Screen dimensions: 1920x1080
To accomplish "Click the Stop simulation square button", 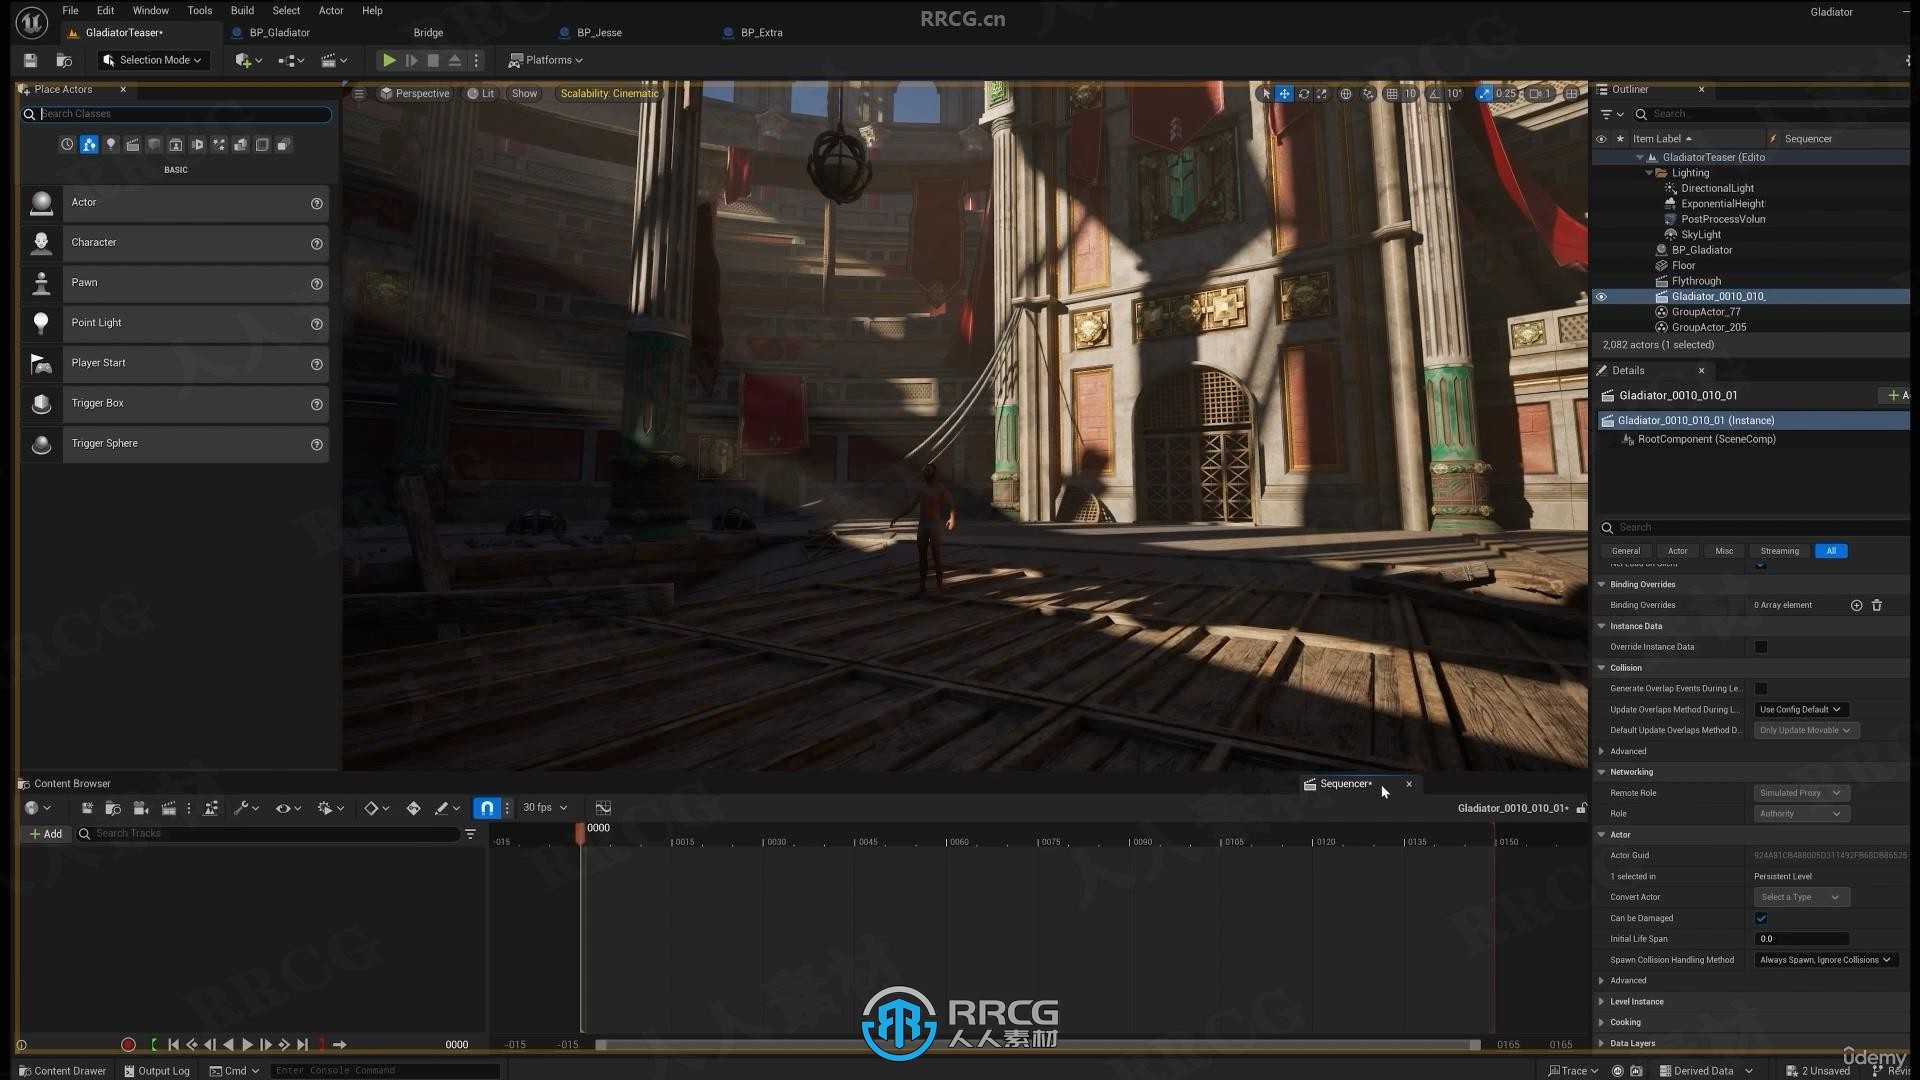I will (433, 60).
